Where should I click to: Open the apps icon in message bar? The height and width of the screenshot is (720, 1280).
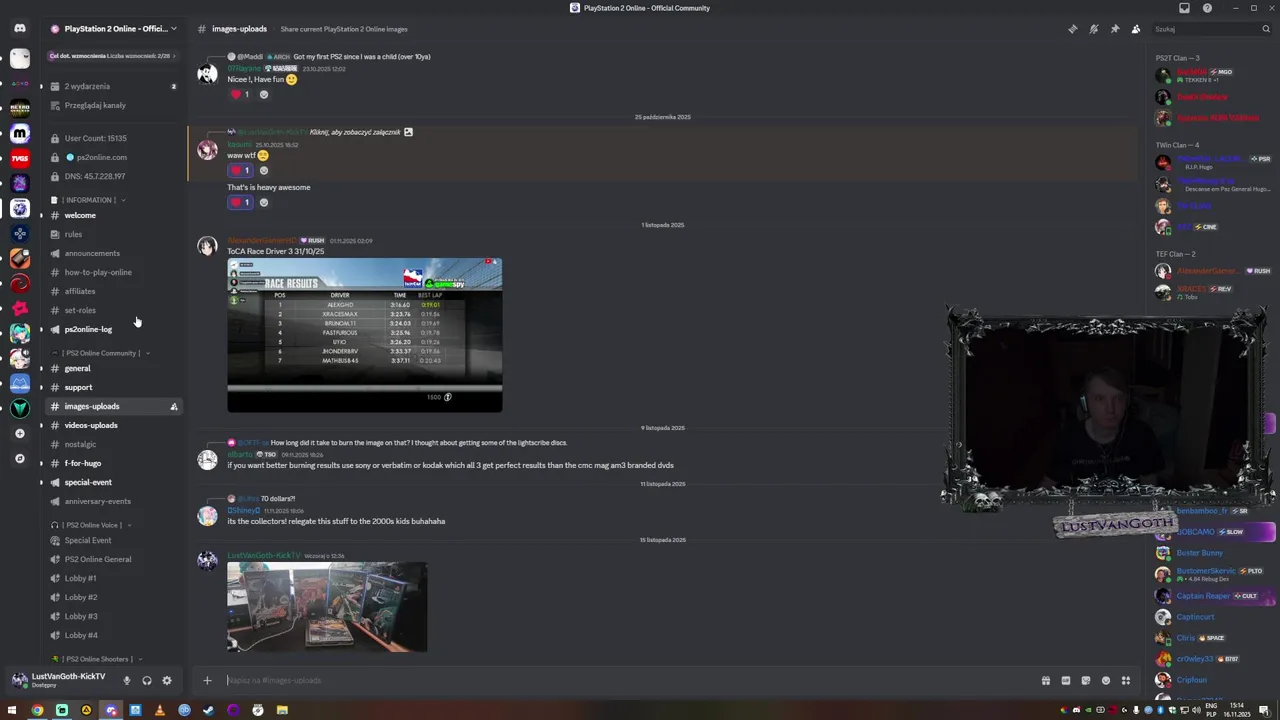click(x=1126, y=680)
